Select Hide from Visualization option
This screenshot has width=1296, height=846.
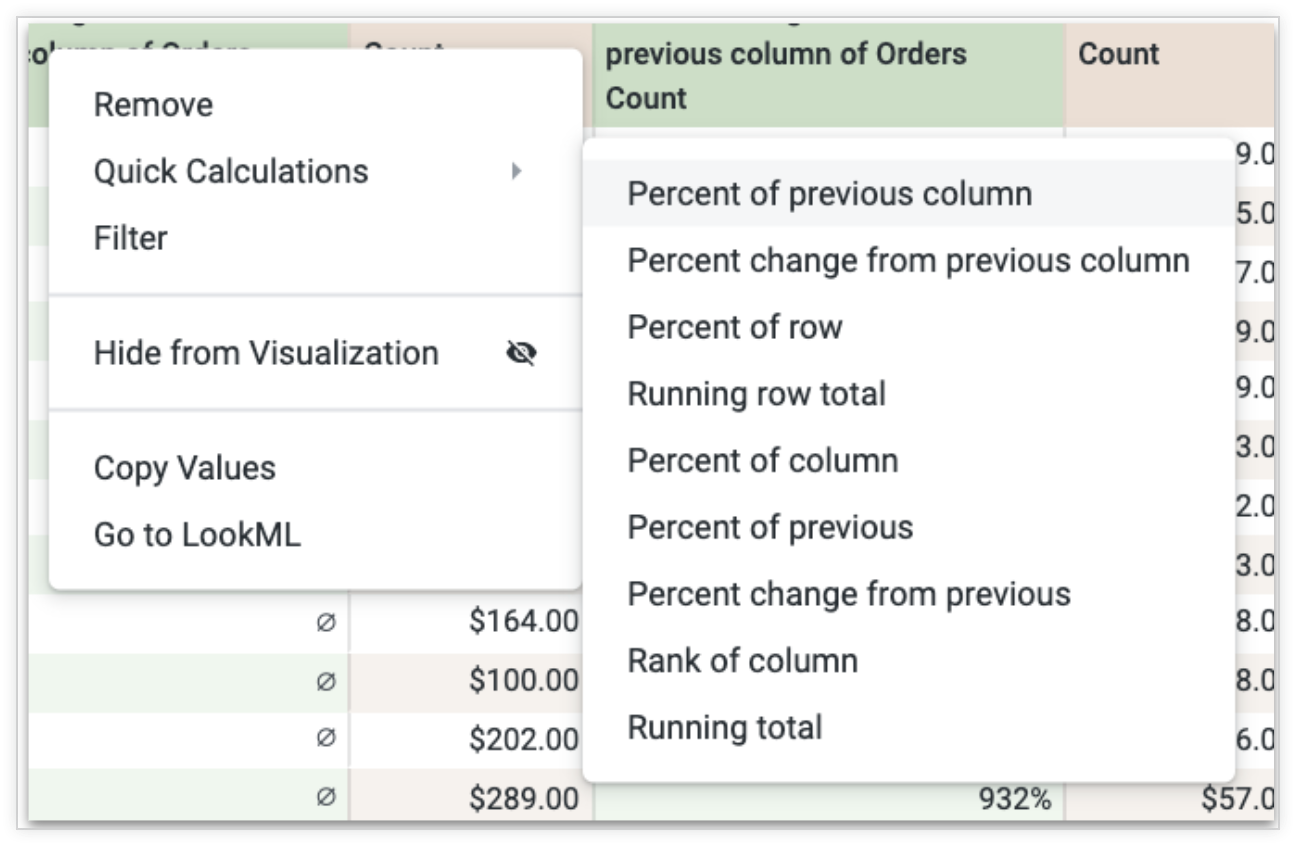pyautogui.click(x=266, y=353)
